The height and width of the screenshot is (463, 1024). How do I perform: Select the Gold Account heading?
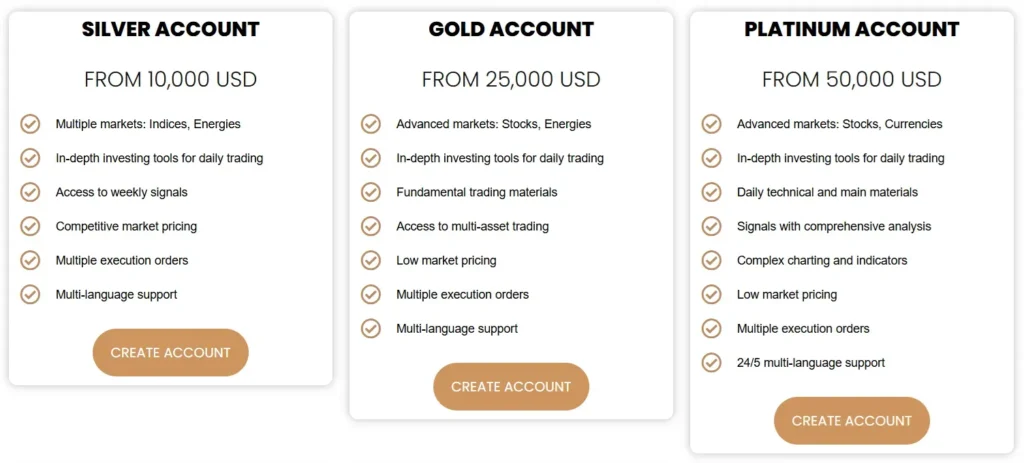tap(511, 30)
